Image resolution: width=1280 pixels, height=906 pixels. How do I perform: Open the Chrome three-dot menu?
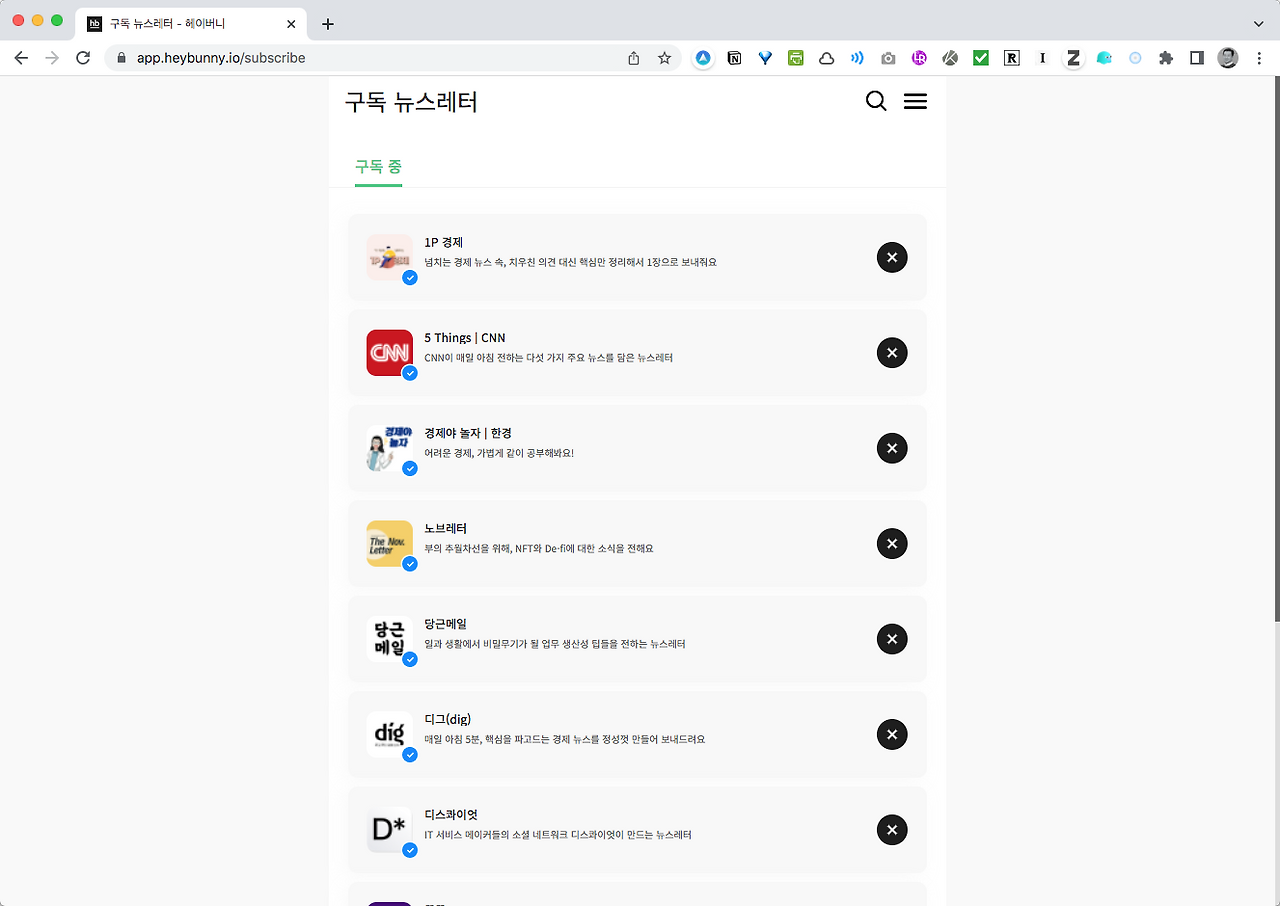pyautogui.click(x=1259, y=58)
